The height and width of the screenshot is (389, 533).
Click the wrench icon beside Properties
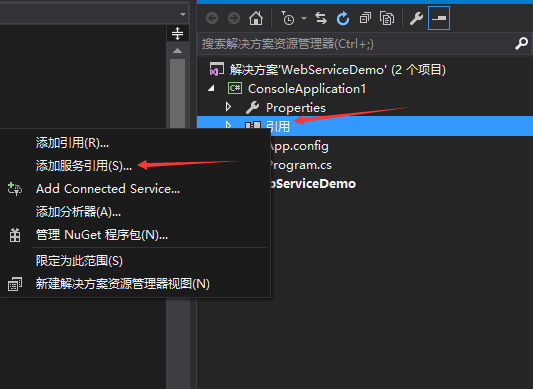[253, 107]
